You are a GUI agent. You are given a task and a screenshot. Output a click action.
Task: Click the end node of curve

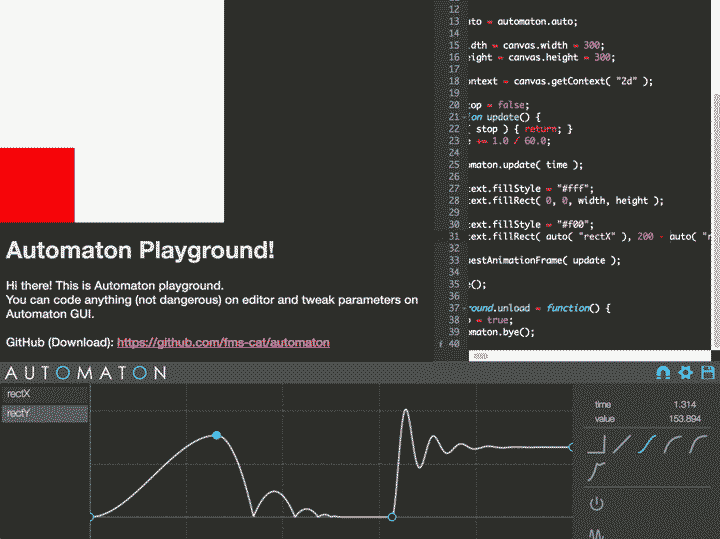point(571,447)
